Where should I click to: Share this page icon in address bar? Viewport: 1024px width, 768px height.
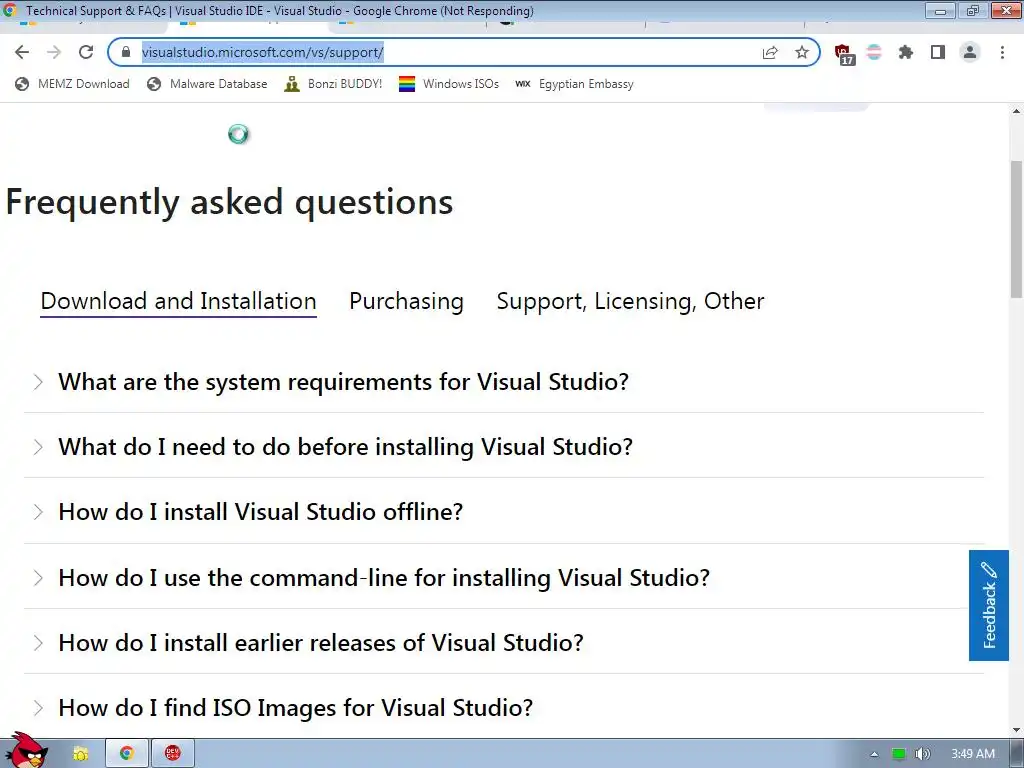click(771, 52)
